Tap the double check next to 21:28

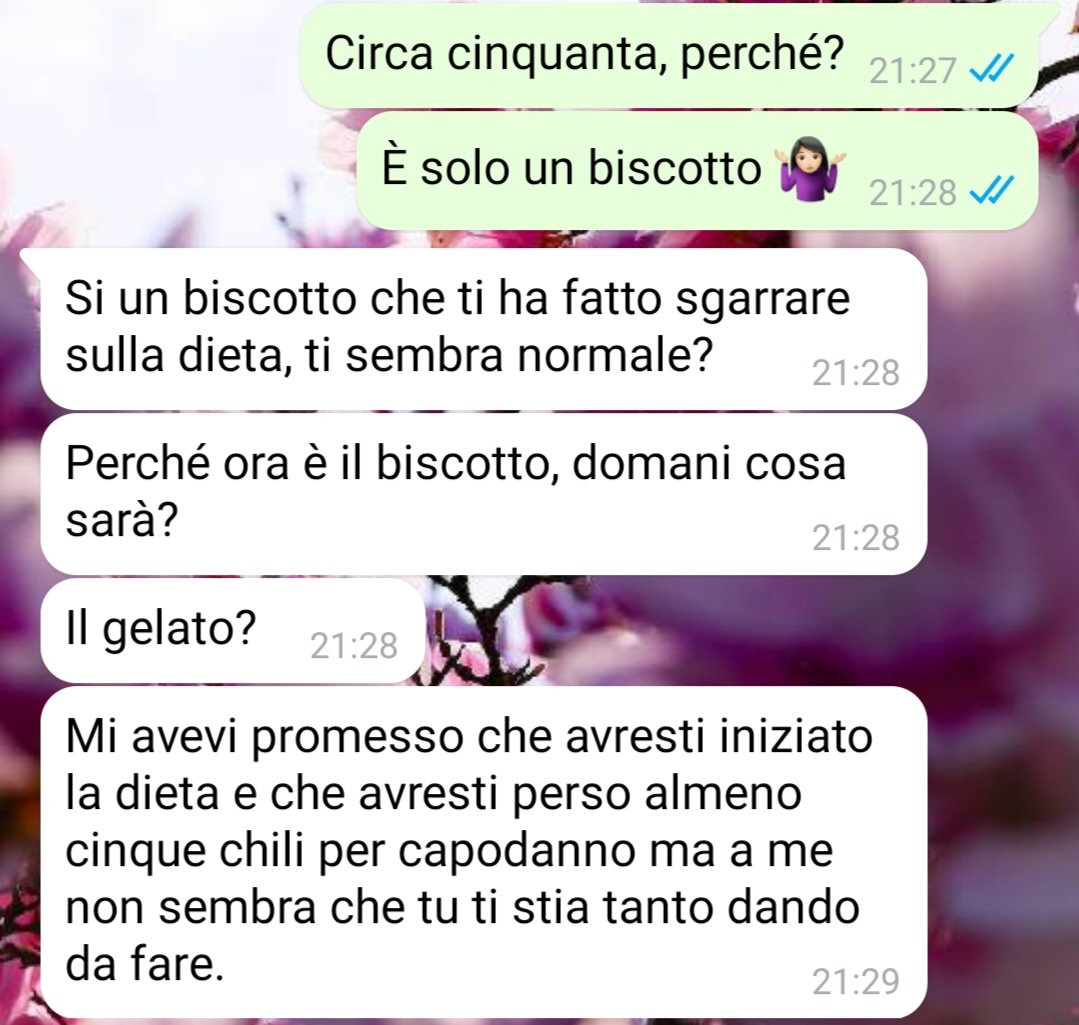click(991, 191)
